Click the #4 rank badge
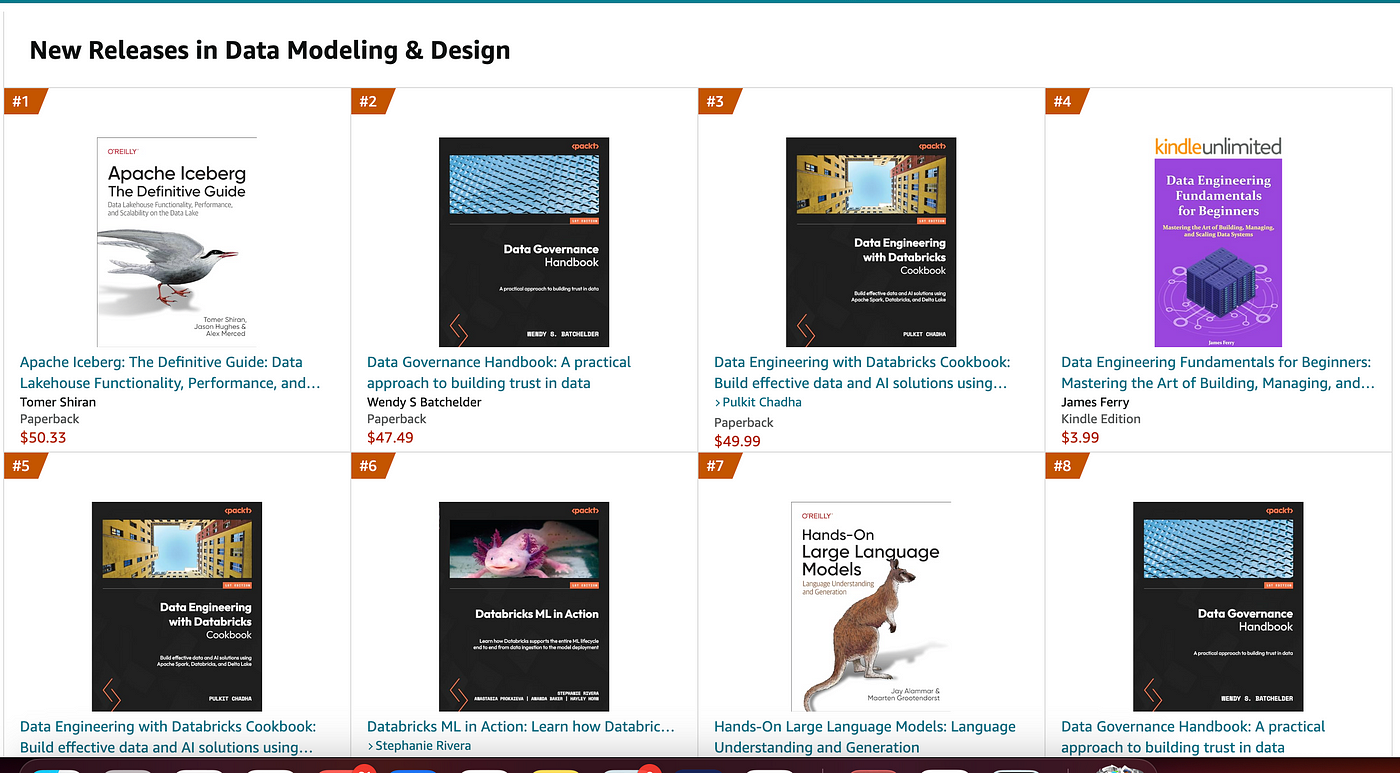Viewport: 1400px width, 773px height. (x=1065, y=101)
